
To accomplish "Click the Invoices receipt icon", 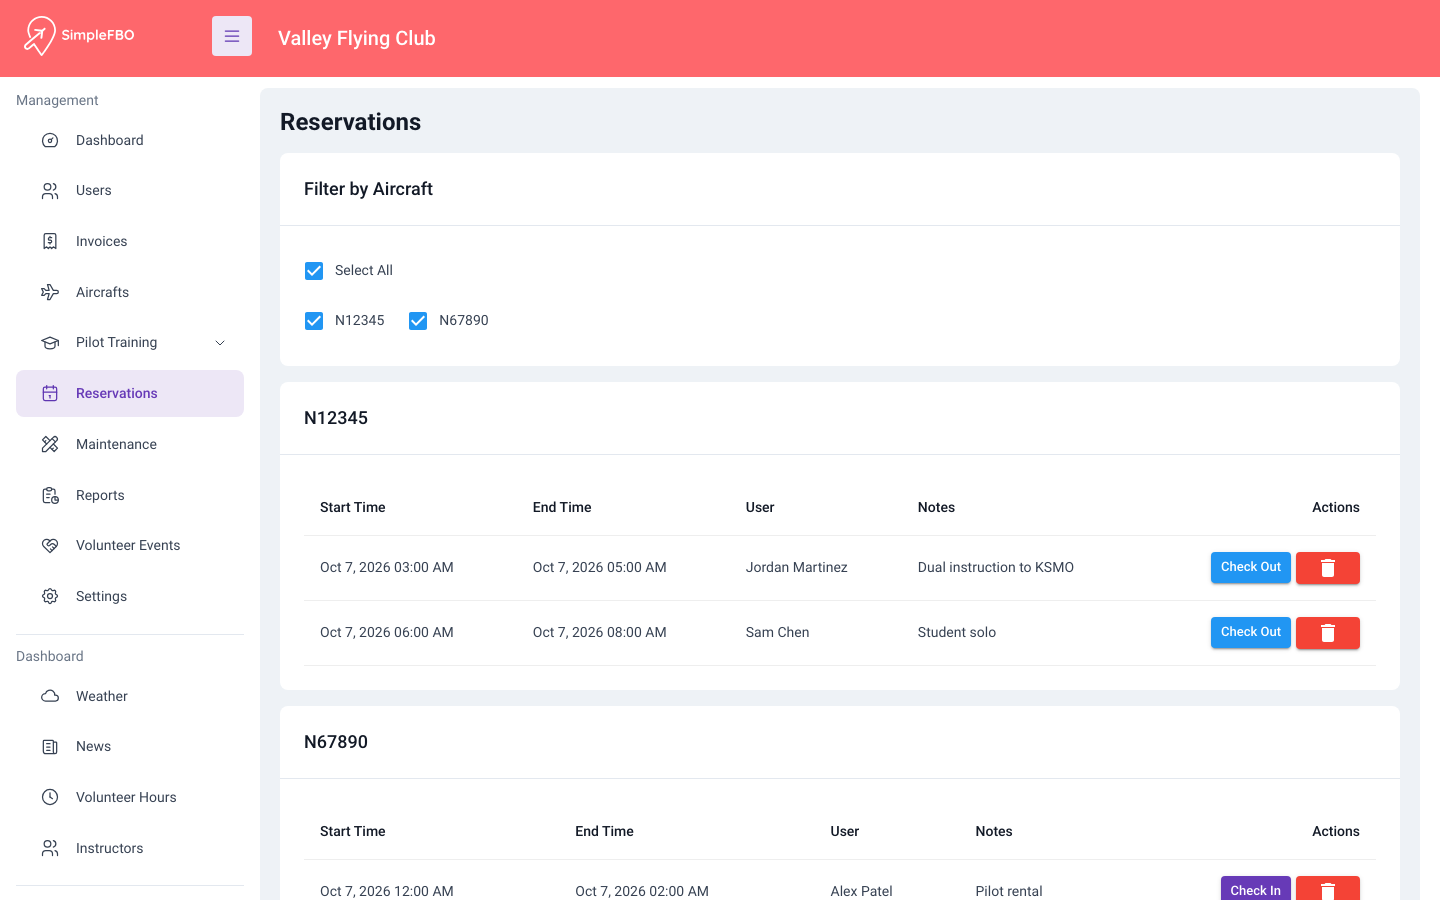I will point(50,241).
